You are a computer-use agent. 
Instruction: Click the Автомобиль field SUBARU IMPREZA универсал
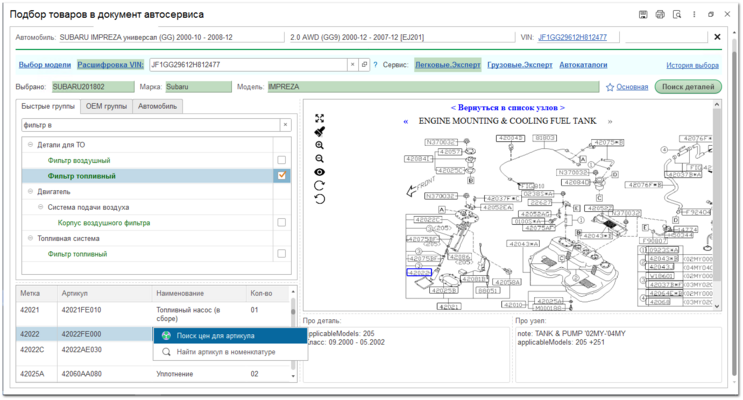click(x=171, y=37)
